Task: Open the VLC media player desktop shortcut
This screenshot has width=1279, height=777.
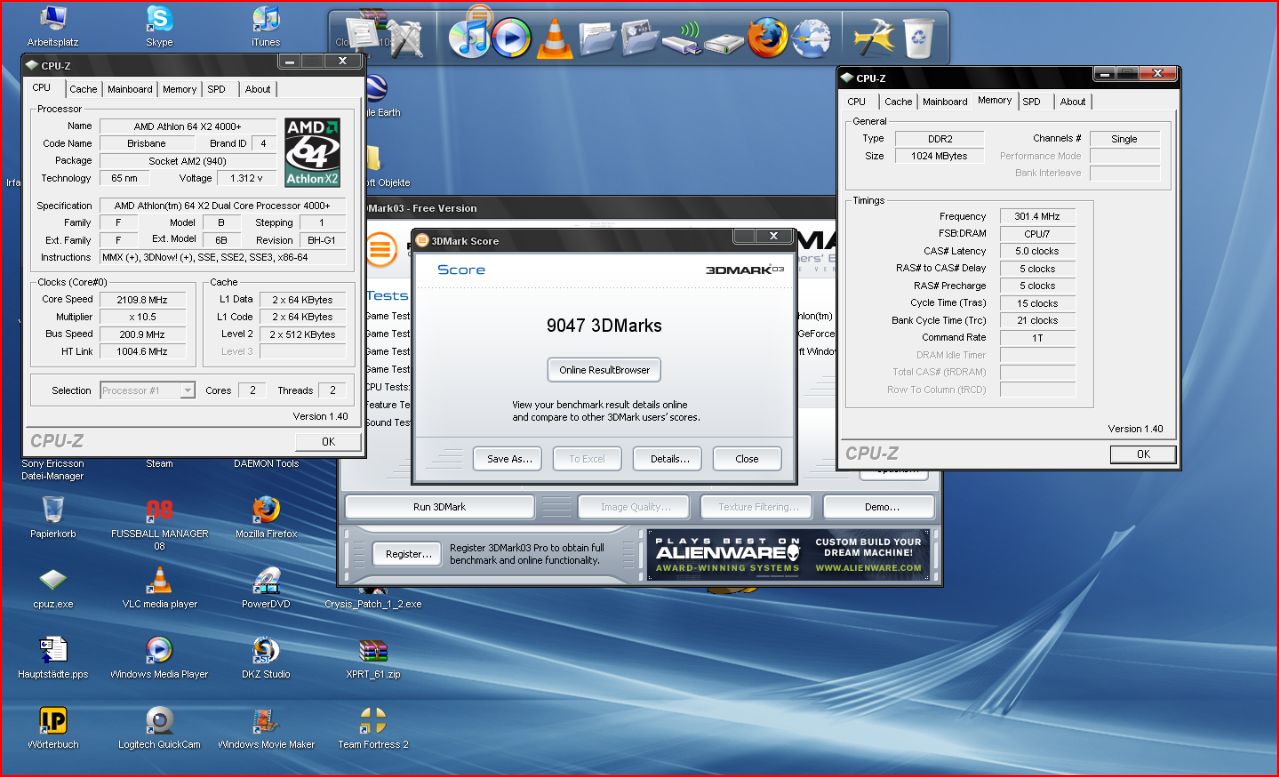Action: coord(159,587)
